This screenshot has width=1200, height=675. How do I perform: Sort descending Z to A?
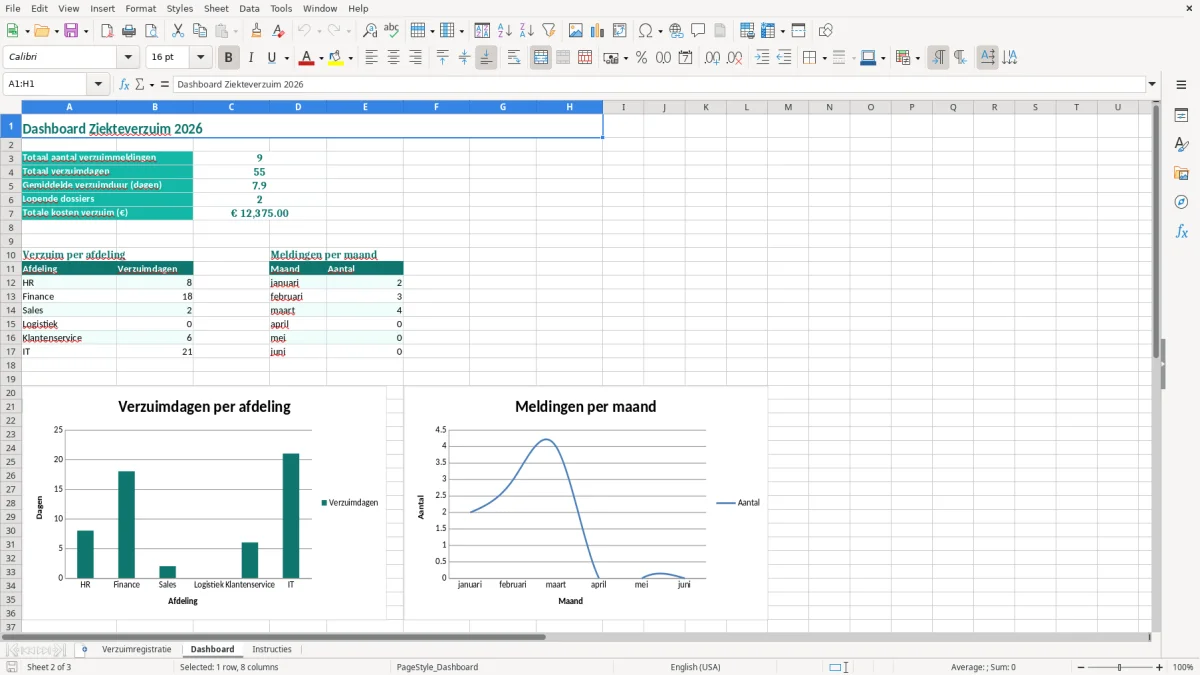coord(526,31)
